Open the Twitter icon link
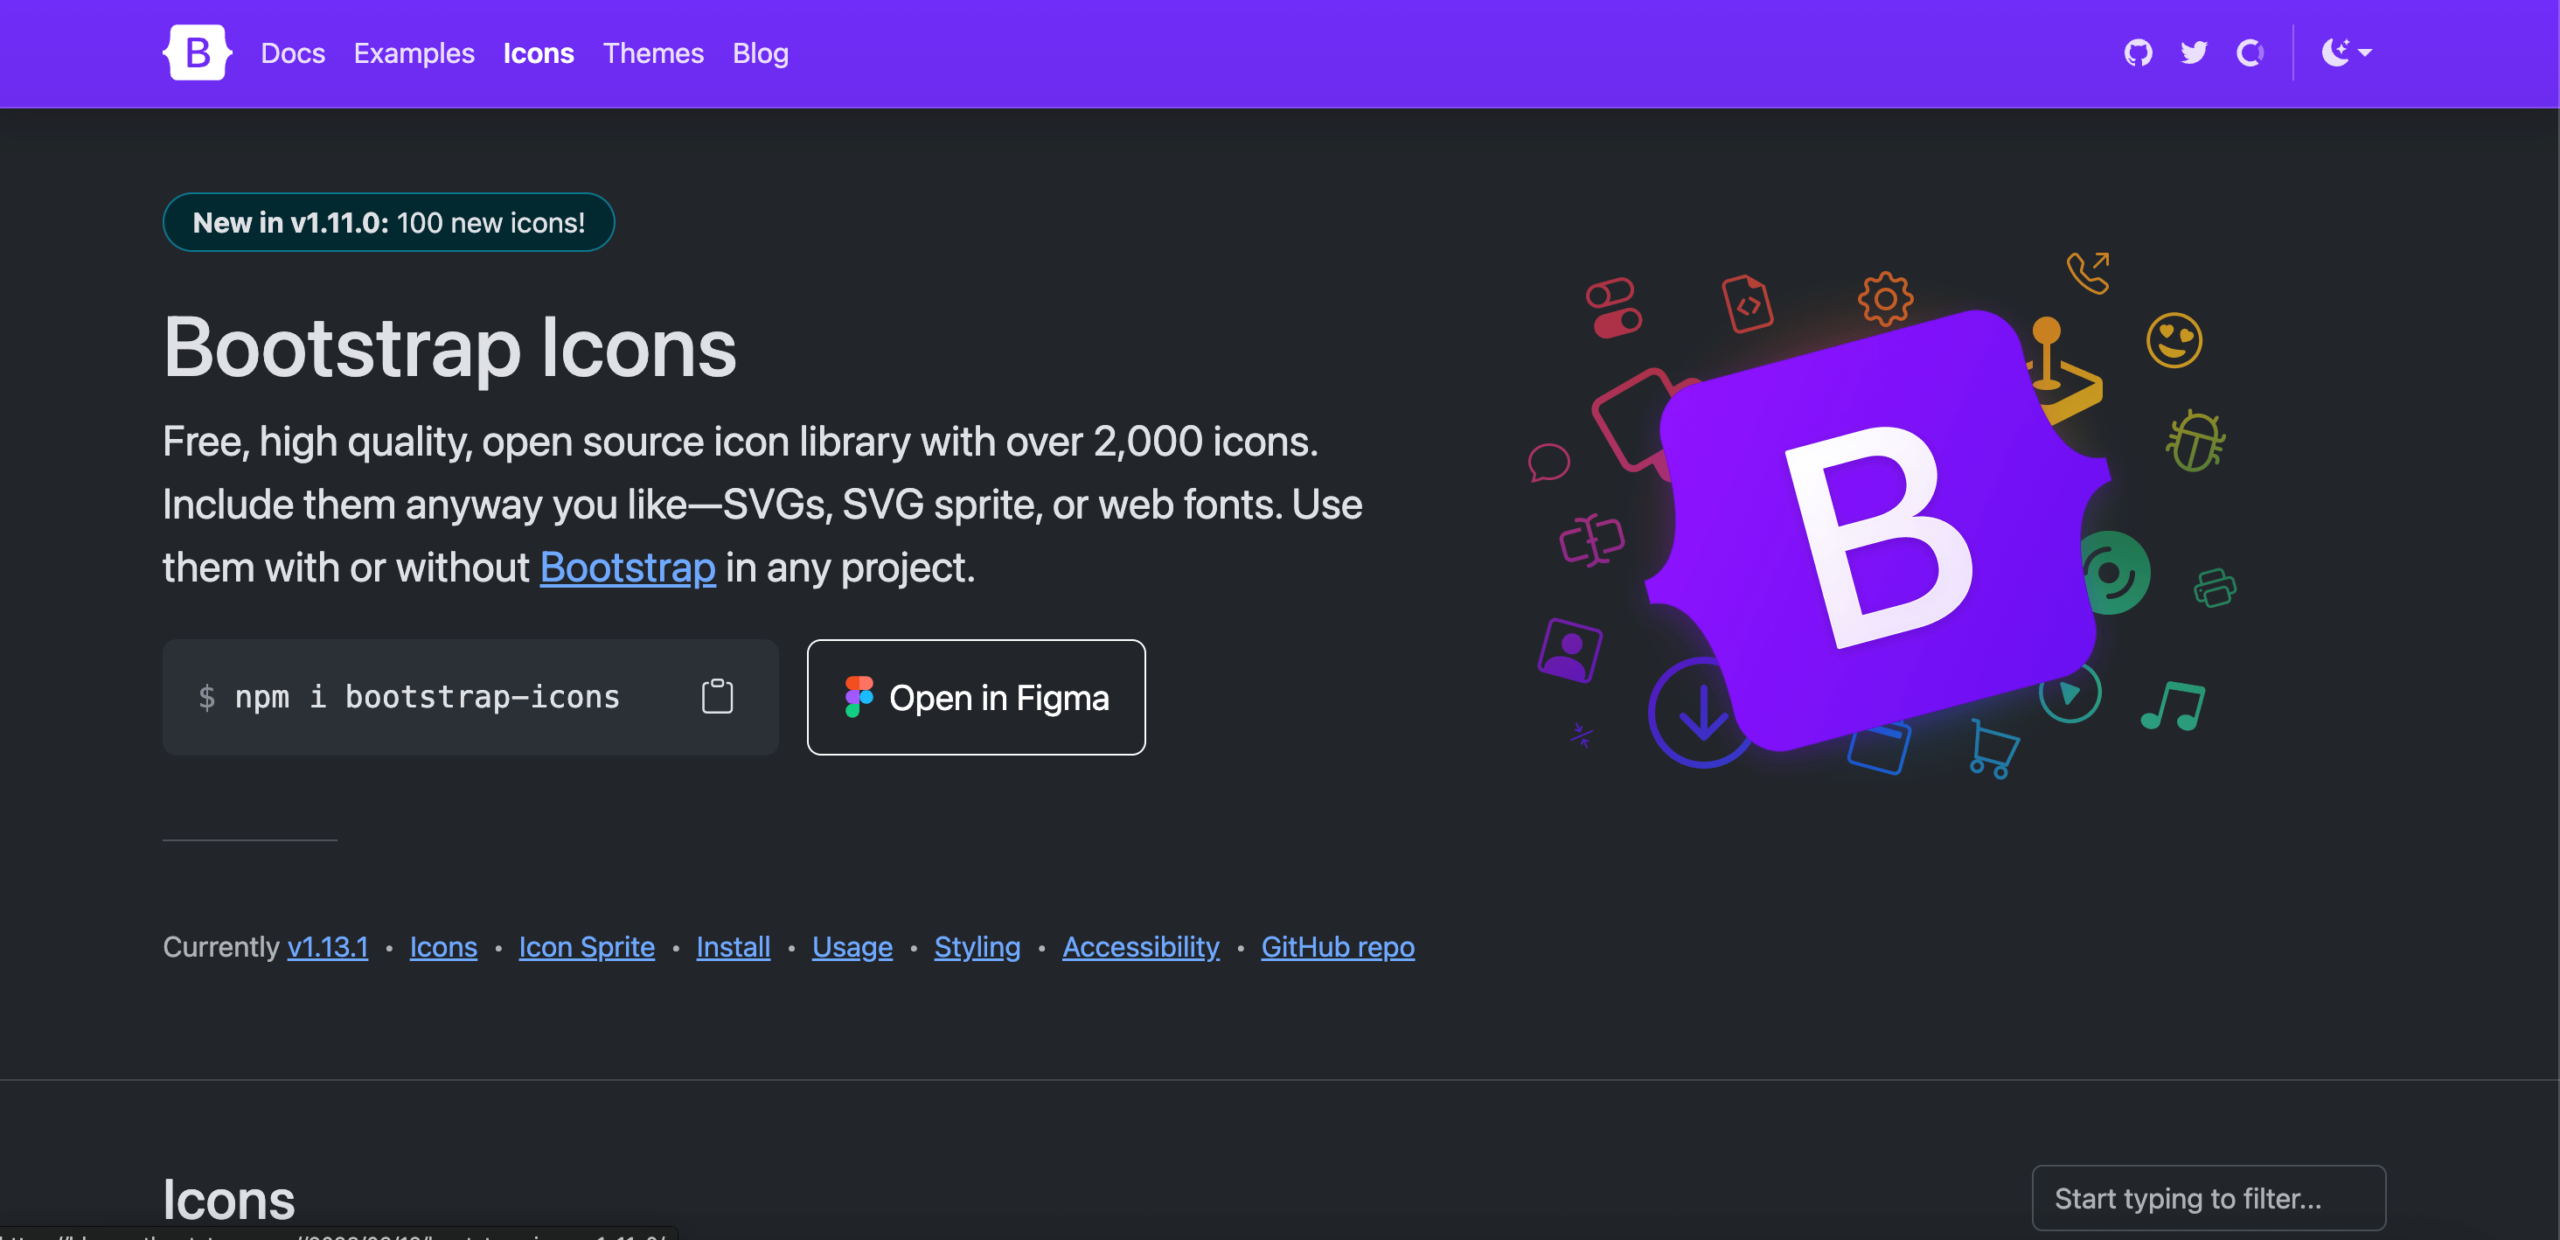 [x=2194, y=53]
